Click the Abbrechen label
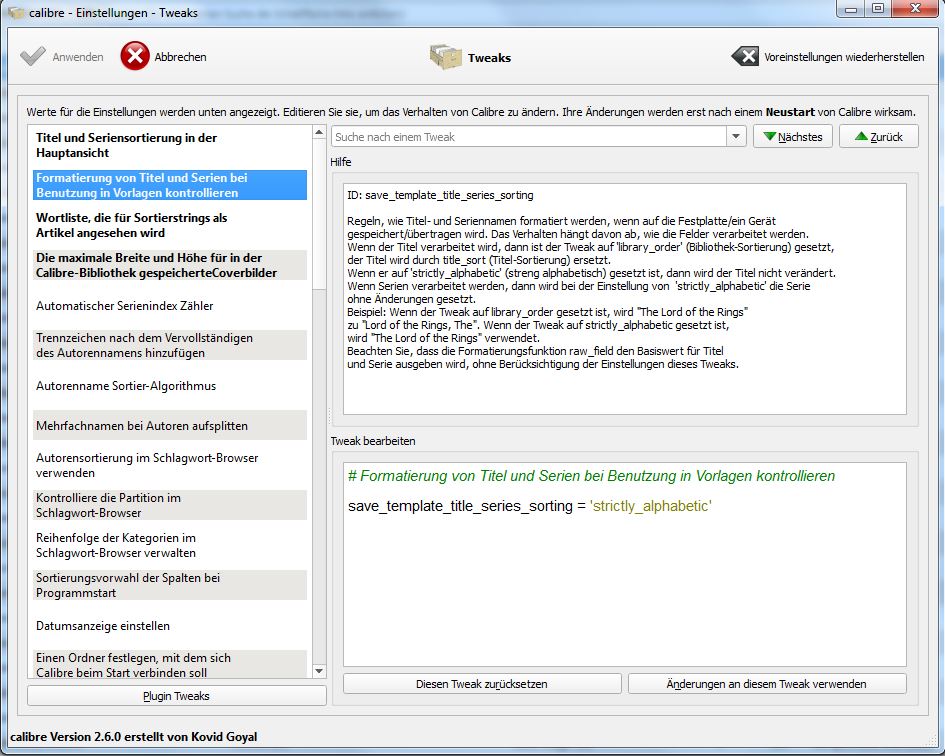This screenshot has height=756, width=945. 180,57
